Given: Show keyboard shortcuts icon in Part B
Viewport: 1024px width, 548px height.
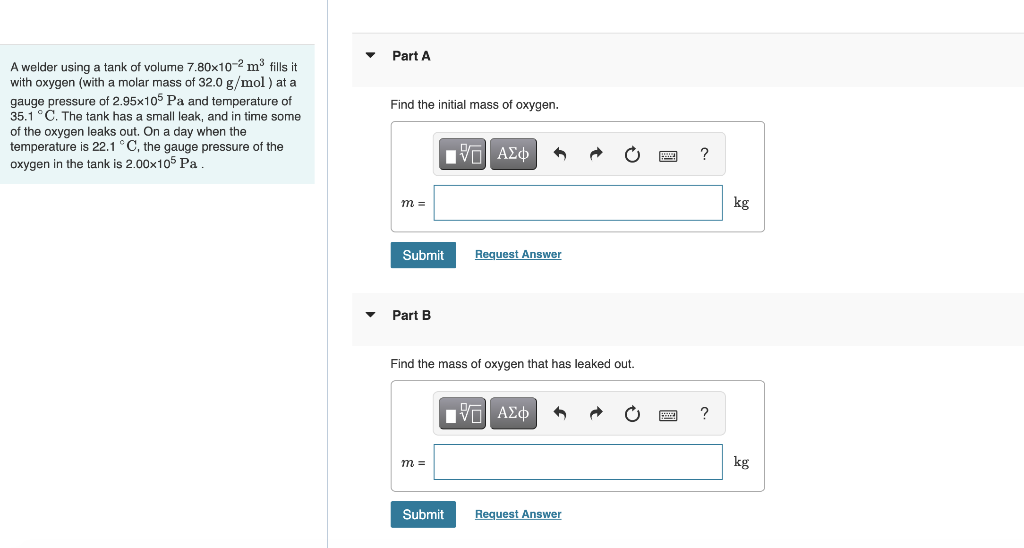Looking at the screenshot, I should pyautogui.click(x=668, y=415).
